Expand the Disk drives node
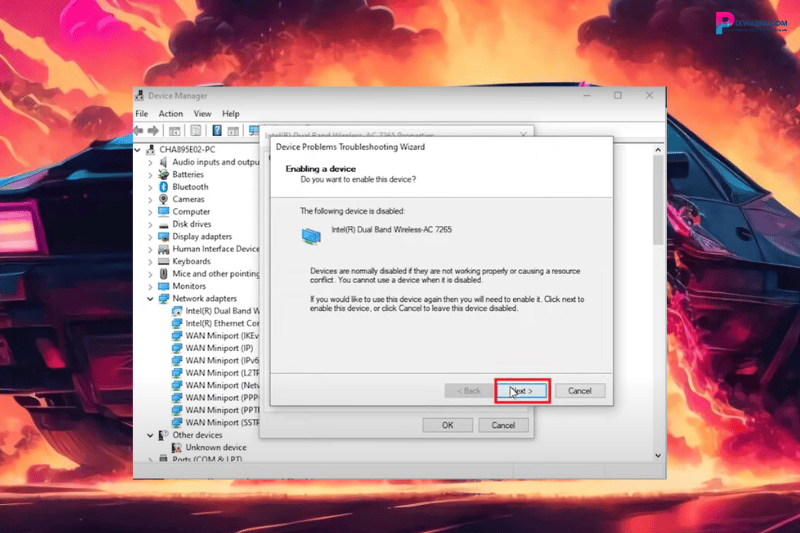 click(151, 224)
